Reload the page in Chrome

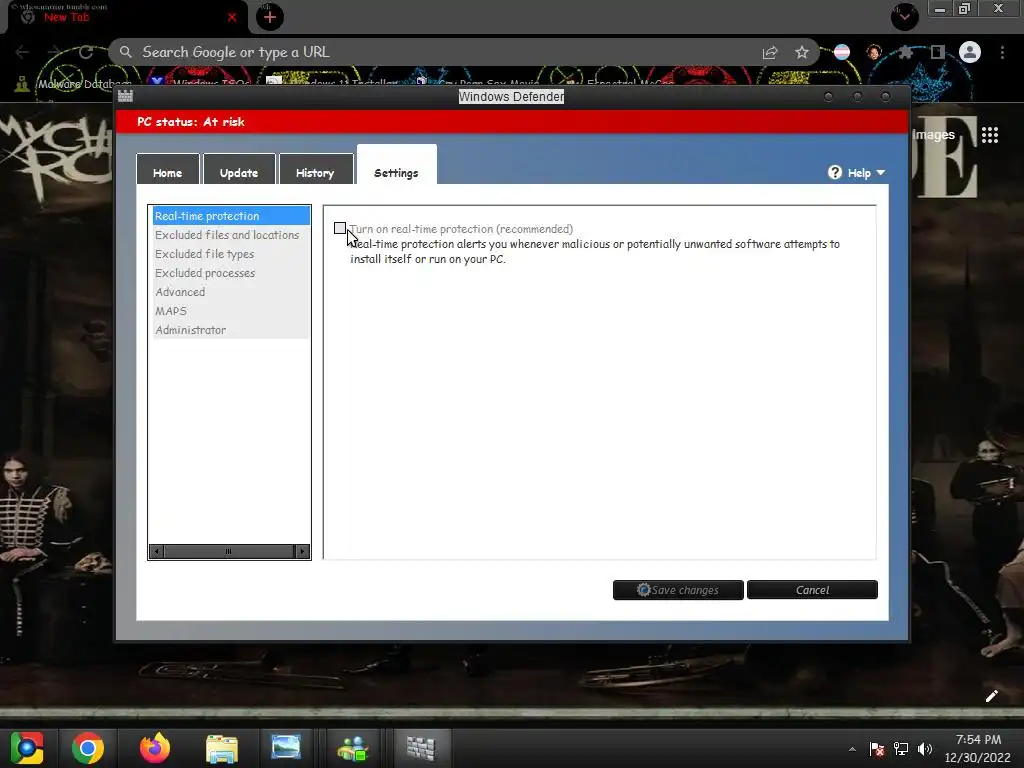[x=86, y=52]
